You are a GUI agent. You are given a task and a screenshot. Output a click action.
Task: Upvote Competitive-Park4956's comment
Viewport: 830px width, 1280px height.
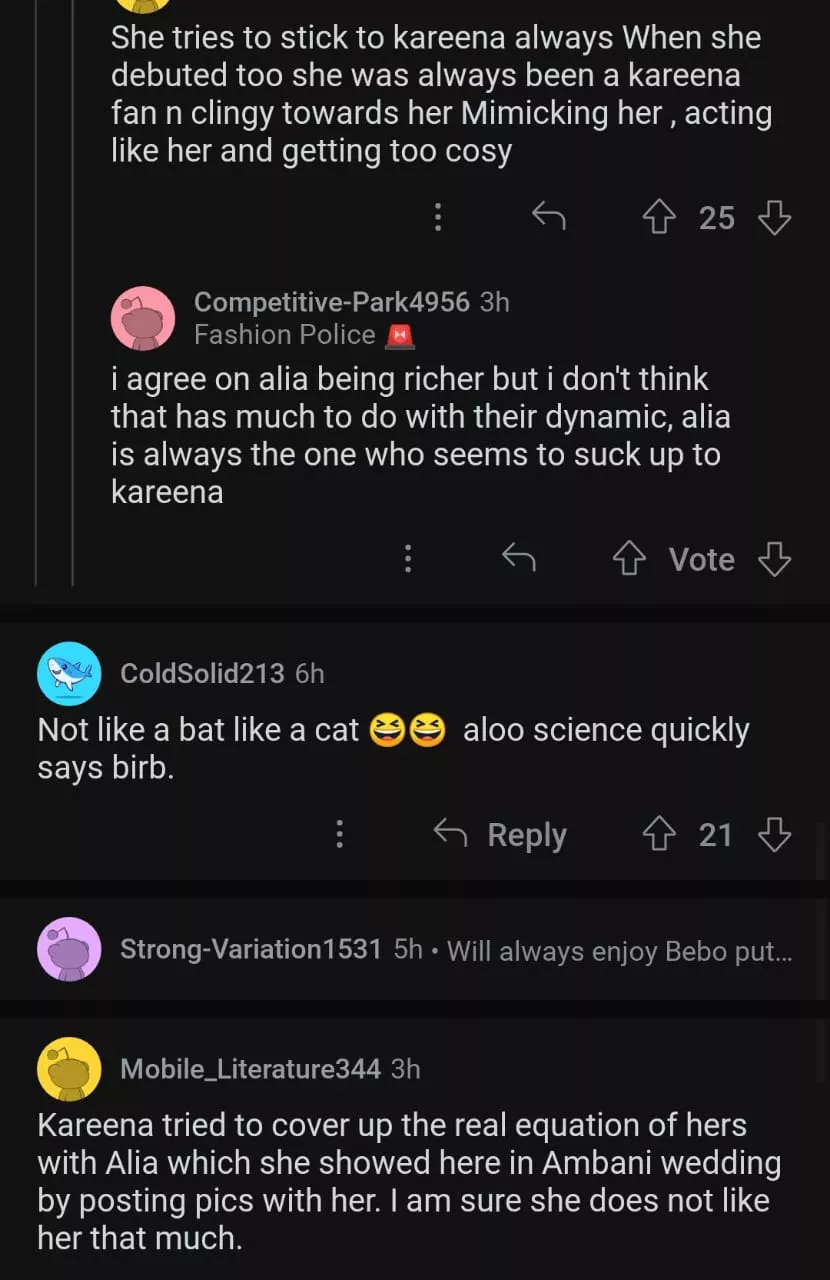629,560
